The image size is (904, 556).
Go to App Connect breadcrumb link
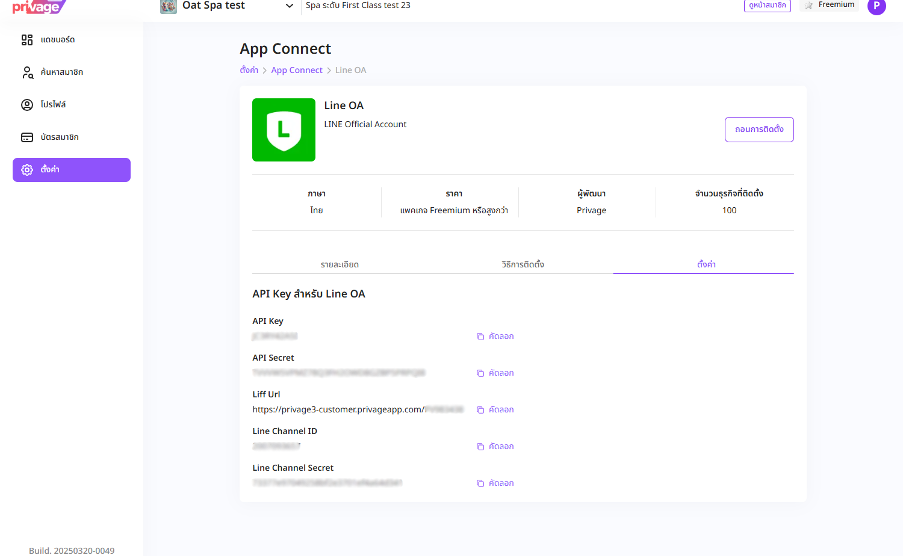click(297, 70)
